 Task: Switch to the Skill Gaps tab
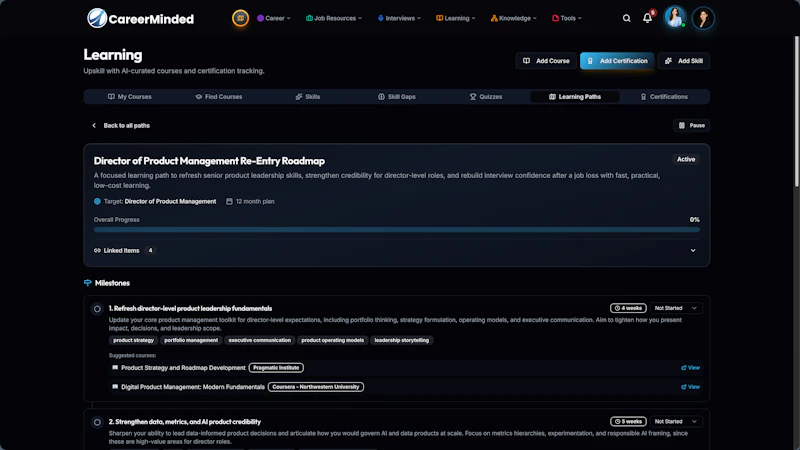397,96
